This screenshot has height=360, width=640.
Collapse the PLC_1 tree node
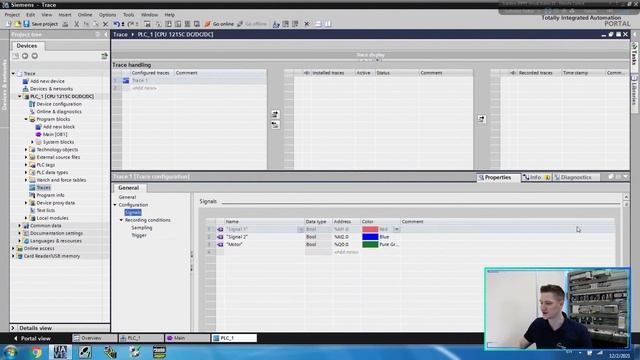[x=20, y=96]
